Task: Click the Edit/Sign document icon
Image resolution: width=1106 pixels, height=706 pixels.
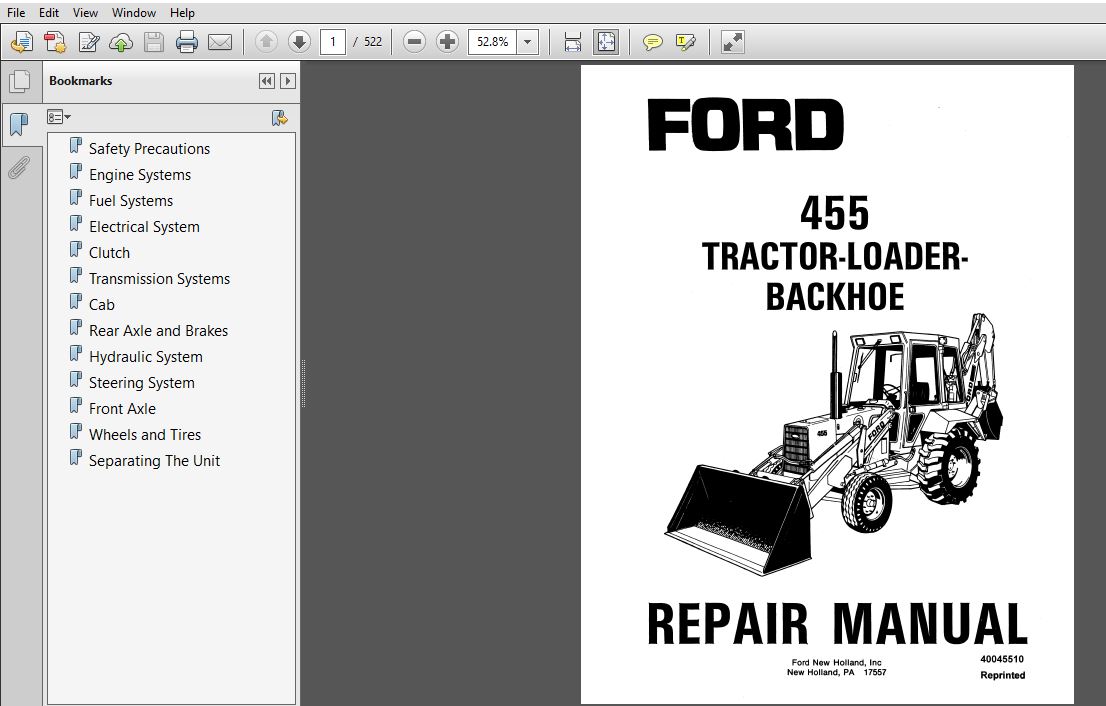Action: point(88,42)
